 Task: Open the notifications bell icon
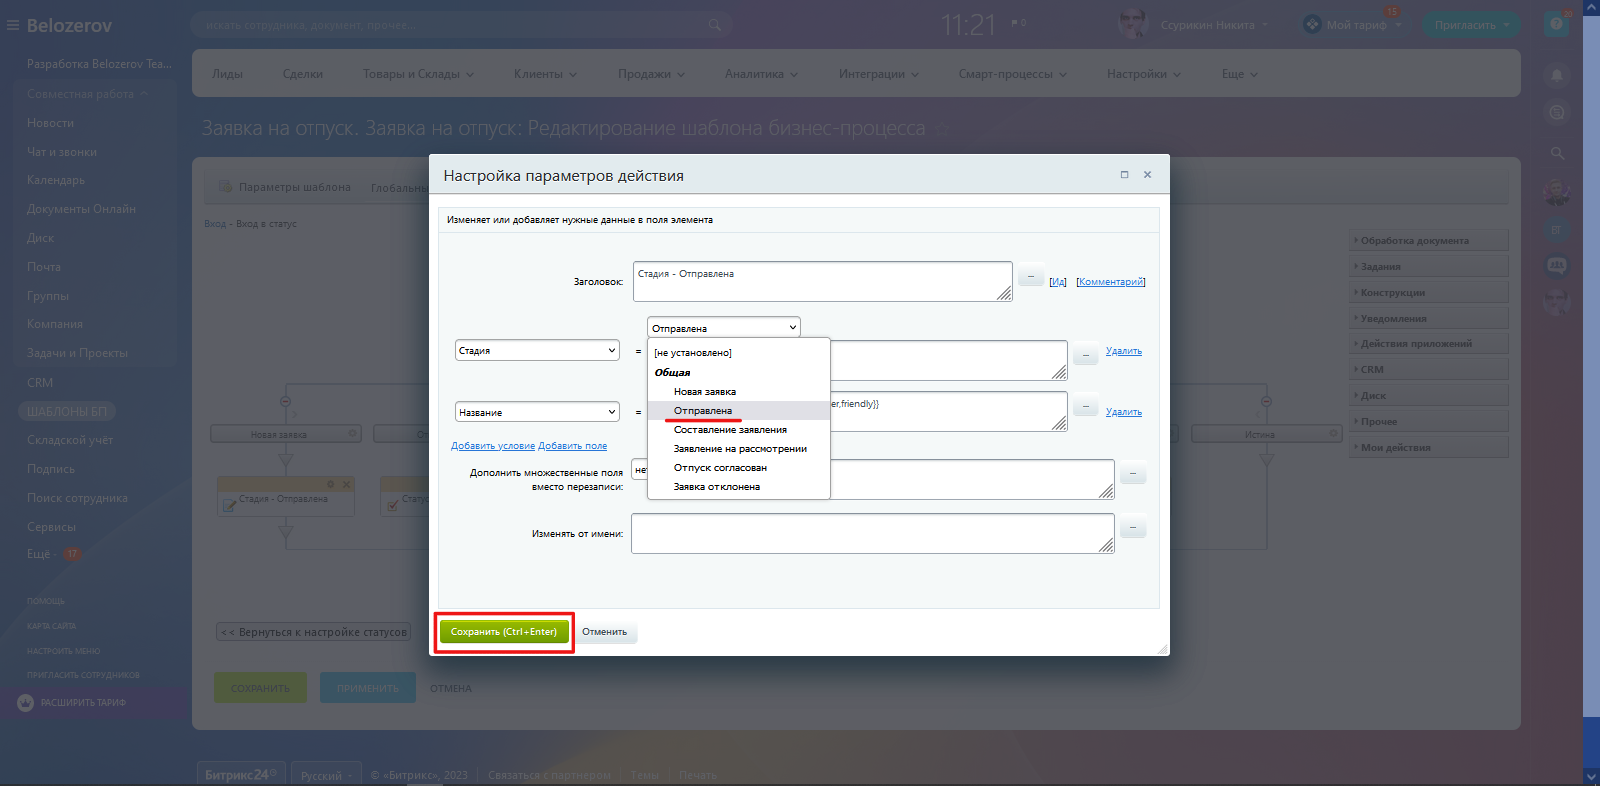pos(1556,75)
